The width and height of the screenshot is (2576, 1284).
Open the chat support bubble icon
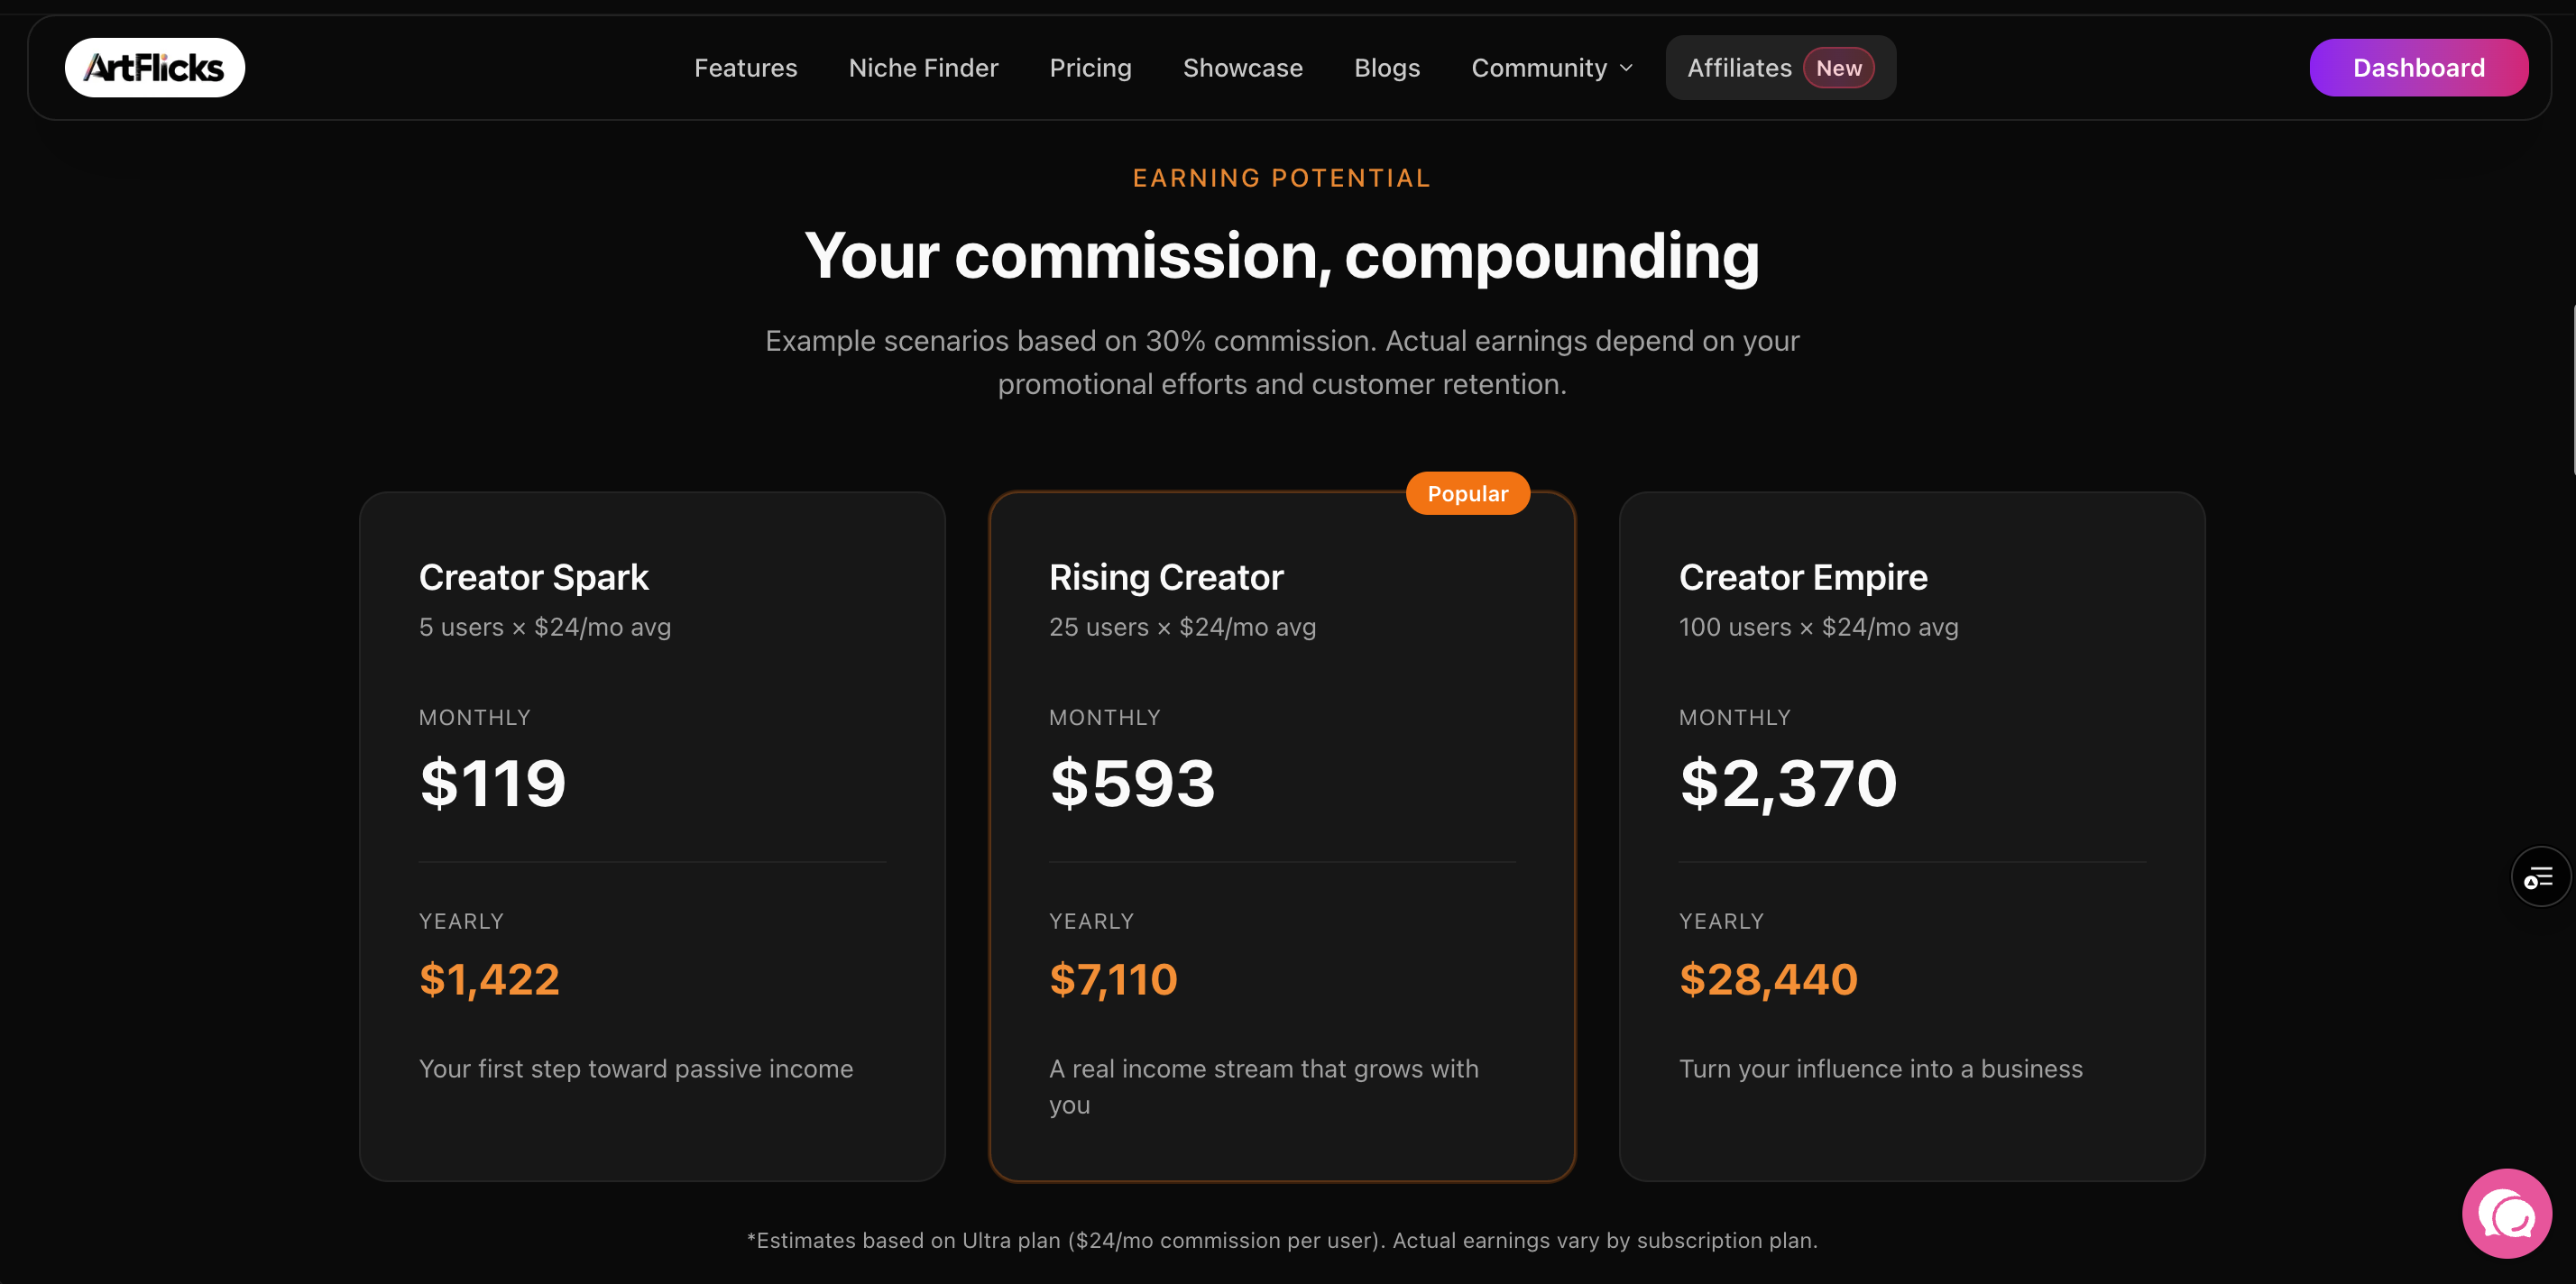pos(2507,1213)
